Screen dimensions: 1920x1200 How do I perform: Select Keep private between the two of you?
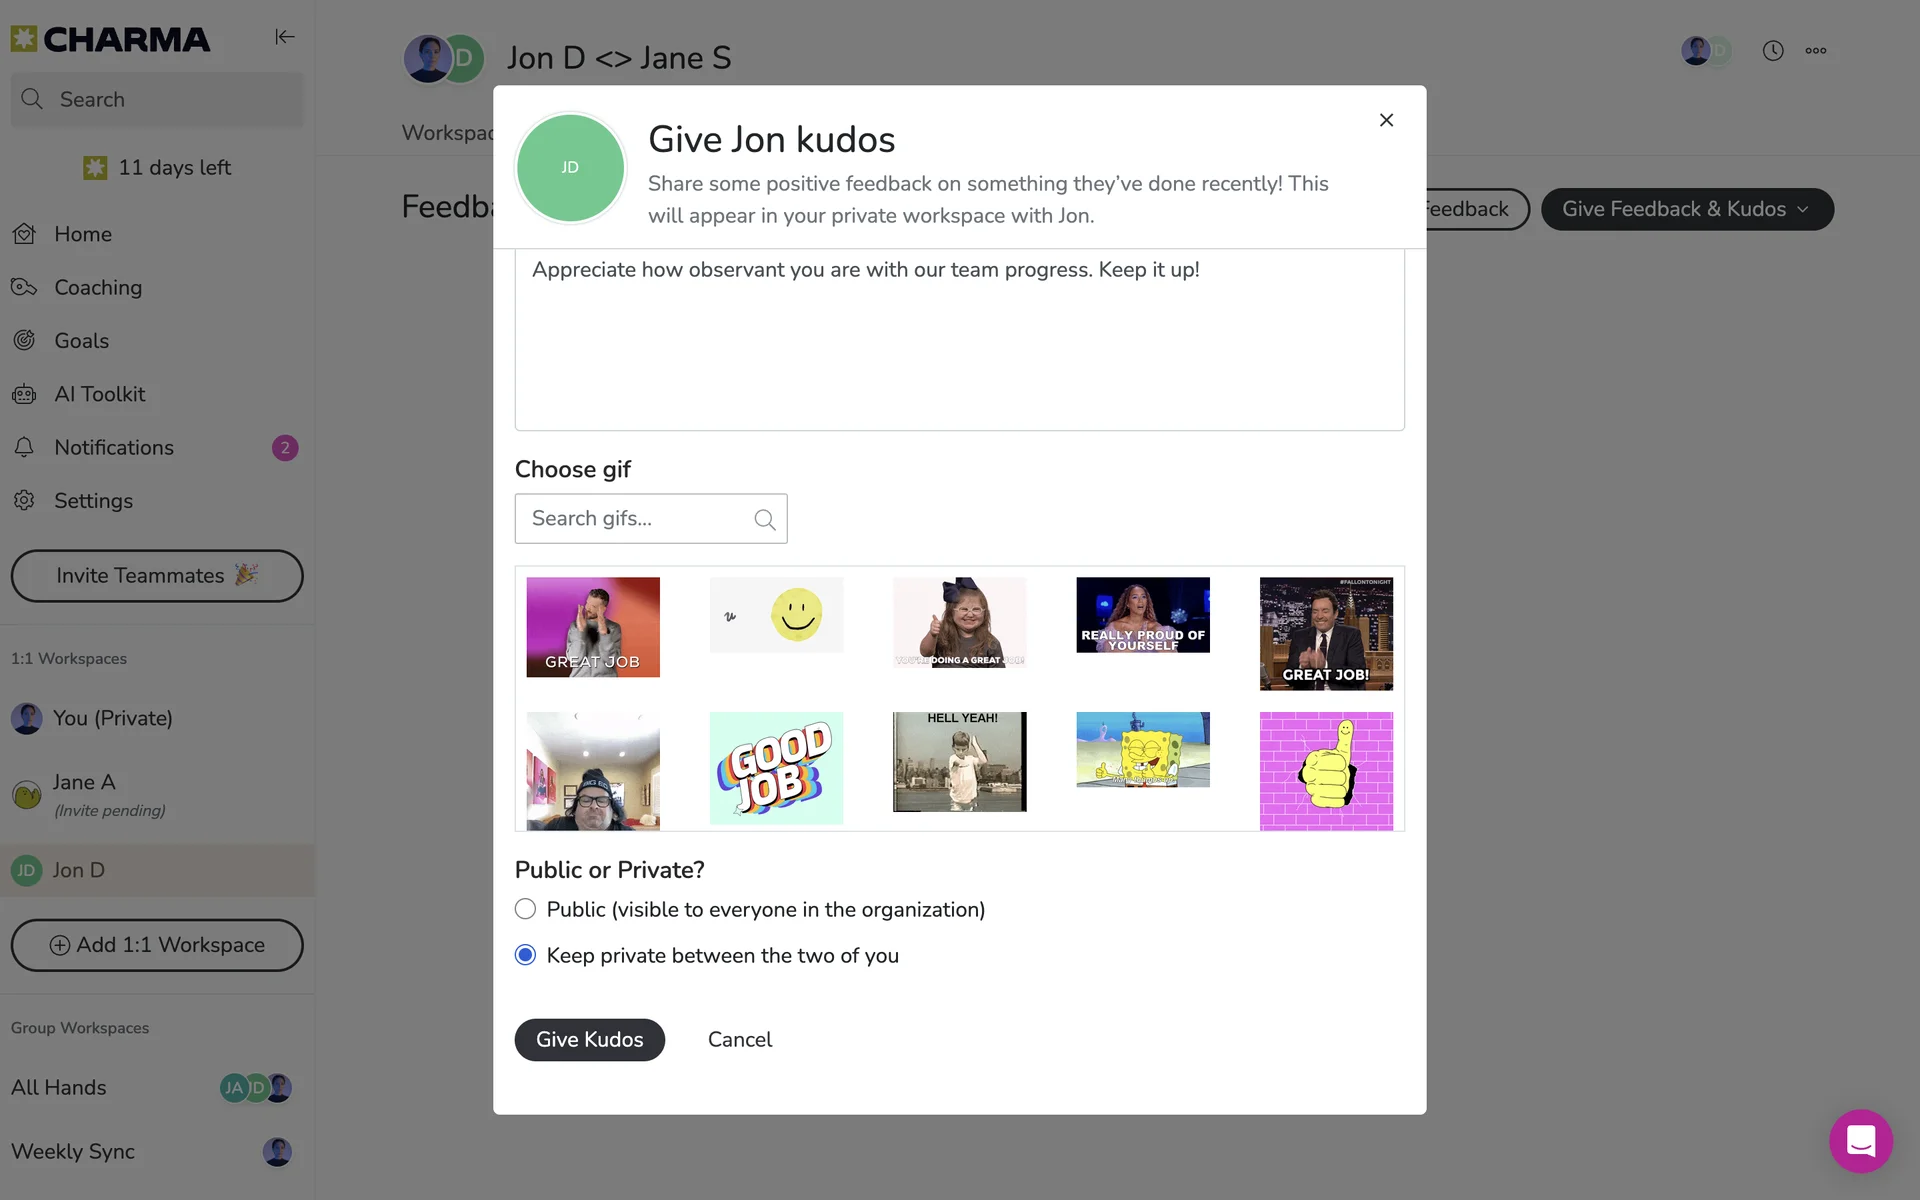tap(525, 955)
